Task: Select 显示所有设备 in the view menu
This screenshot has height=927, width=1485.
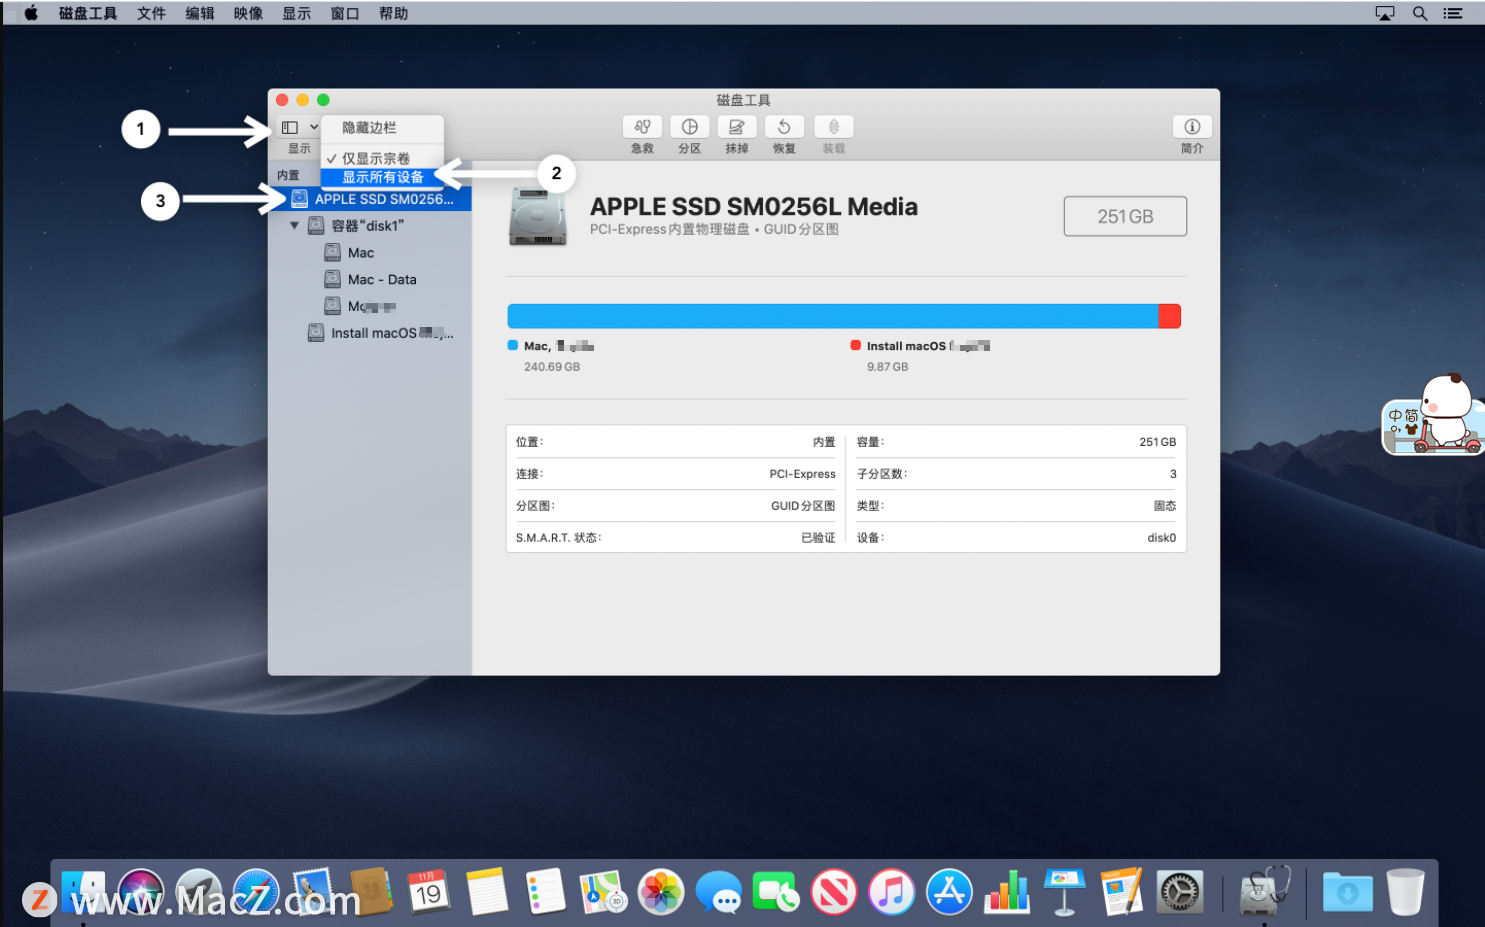Action: [x=382, y=177]
